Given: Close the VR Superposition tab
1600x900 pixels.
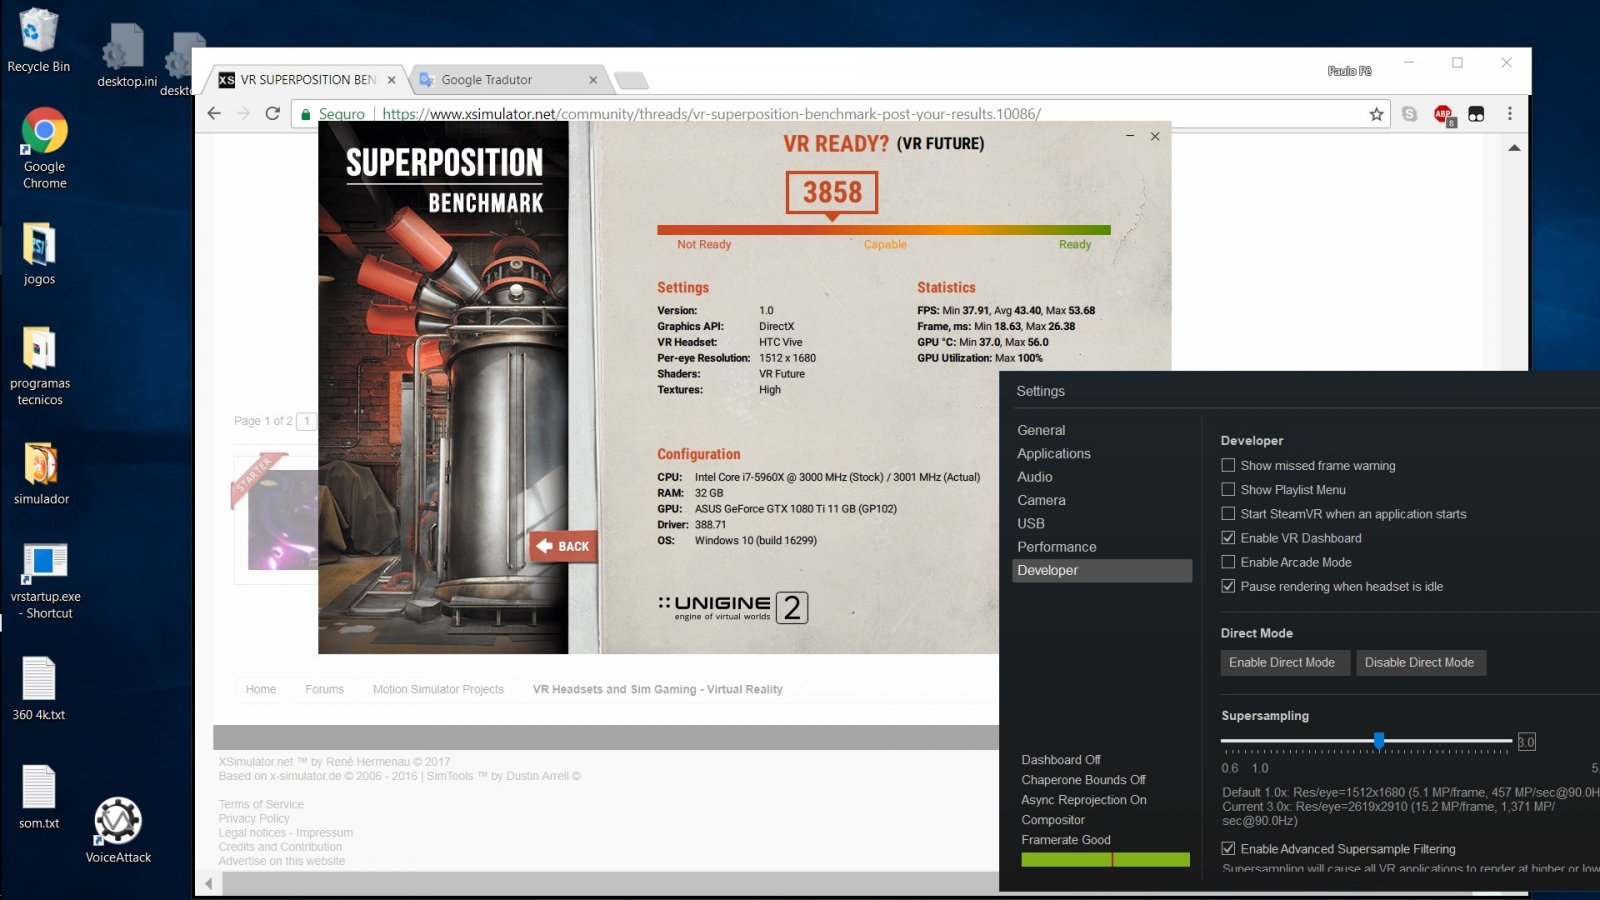Looking at the screenshot, I should [391, 80].
